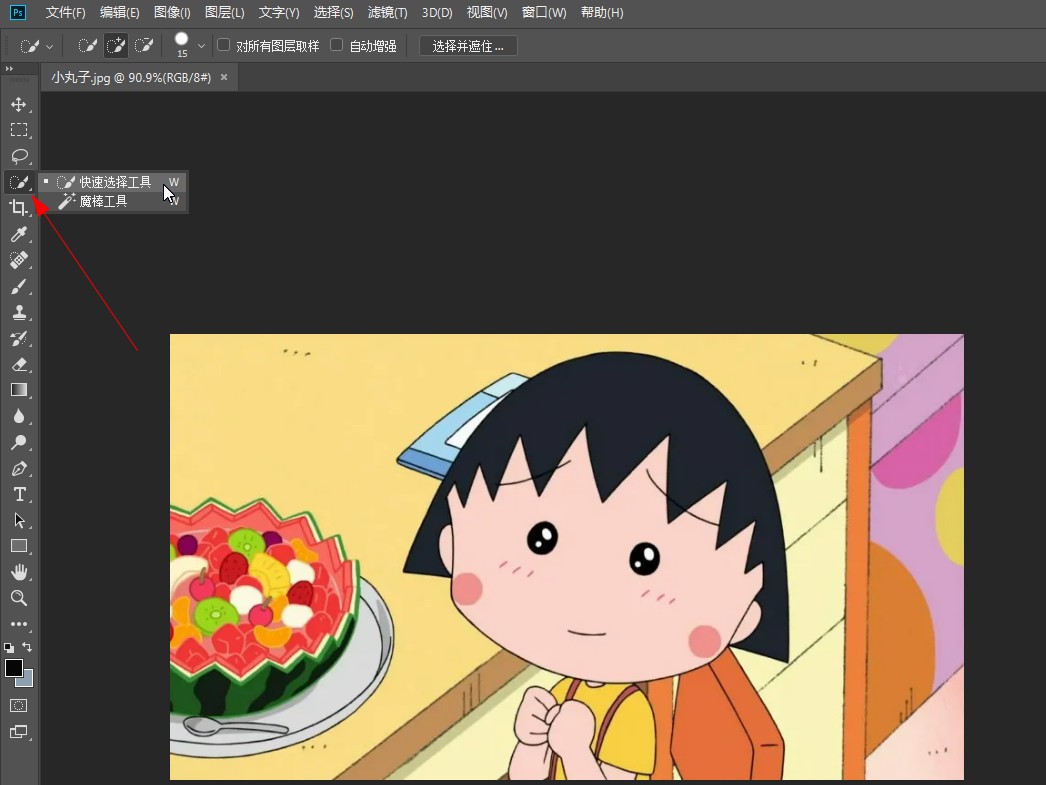Choose Subtract from selection mode
The image size is (1046, 785).
click(x=144, y=46)
